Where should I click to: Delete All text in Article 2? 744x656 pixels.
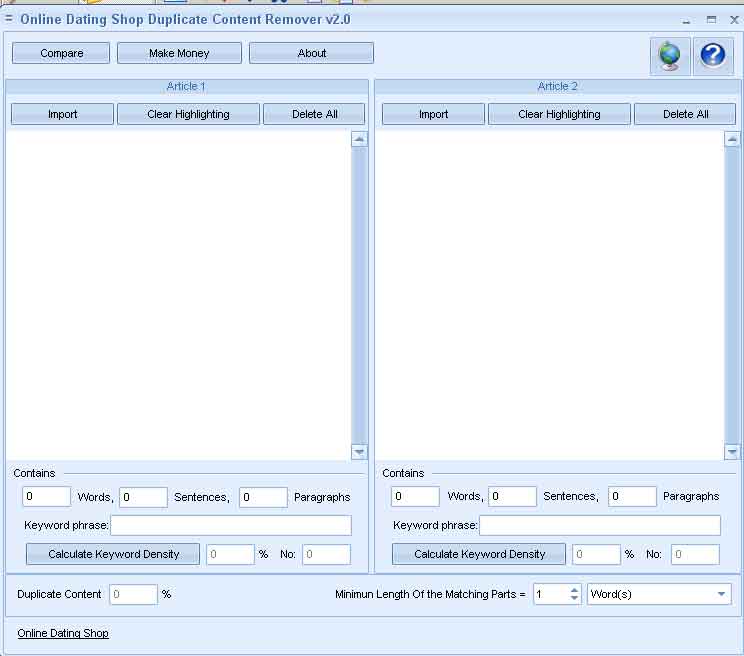click(685, 114)
